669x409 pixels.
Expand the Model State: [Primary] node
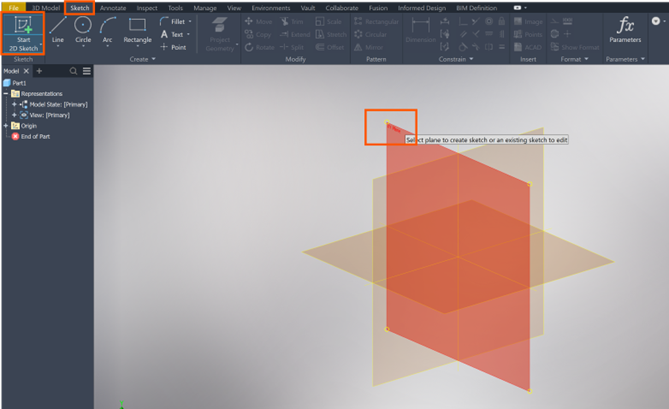(x=14, y=104)
